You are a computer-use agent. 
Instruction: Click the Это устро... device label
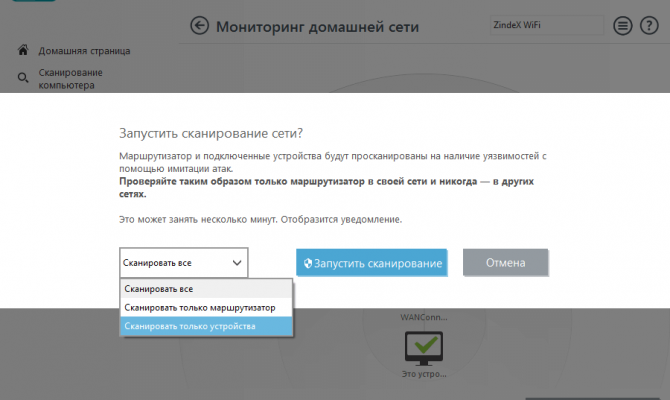point(424,374)
